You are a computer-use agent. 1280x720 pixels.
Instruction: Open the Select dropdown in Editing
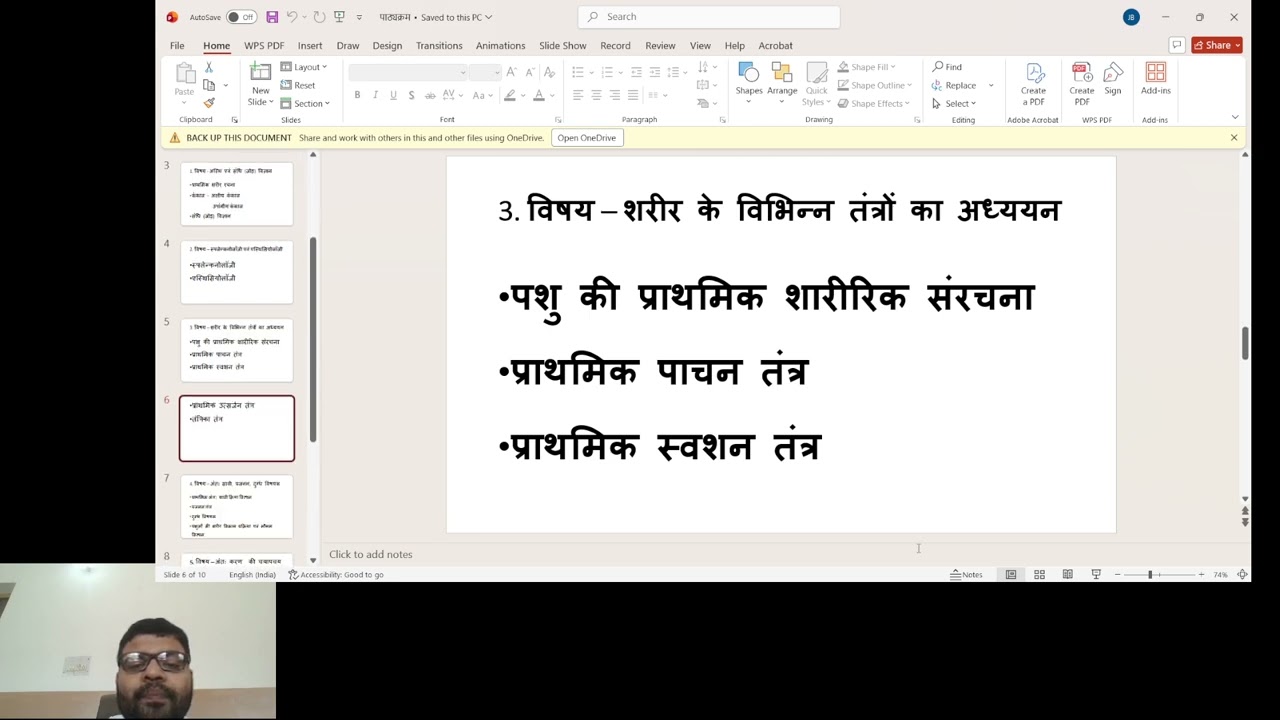coord(954,103)
